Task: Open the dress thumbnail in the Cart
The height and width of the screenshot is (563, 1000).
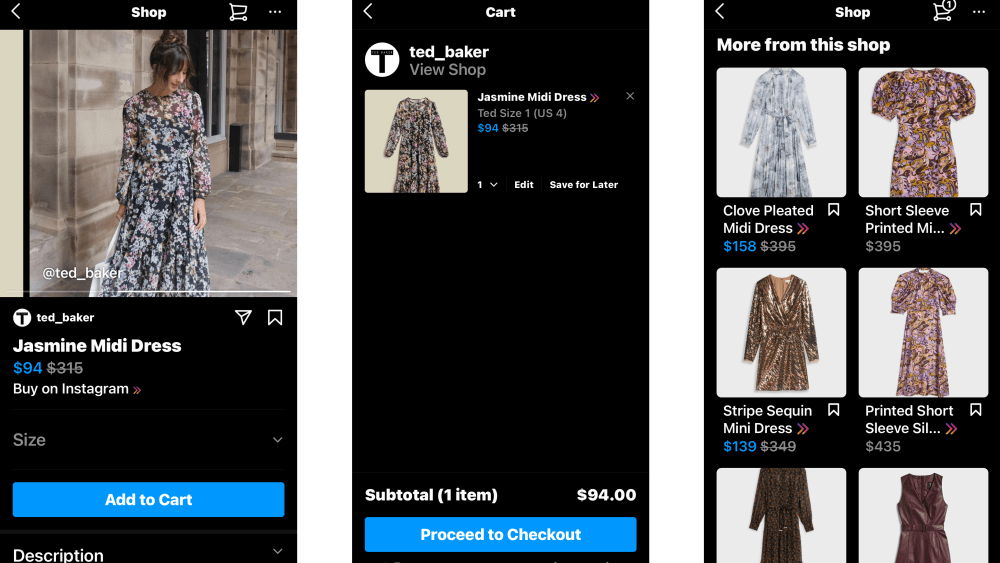Action: click(x=416, y=141)
